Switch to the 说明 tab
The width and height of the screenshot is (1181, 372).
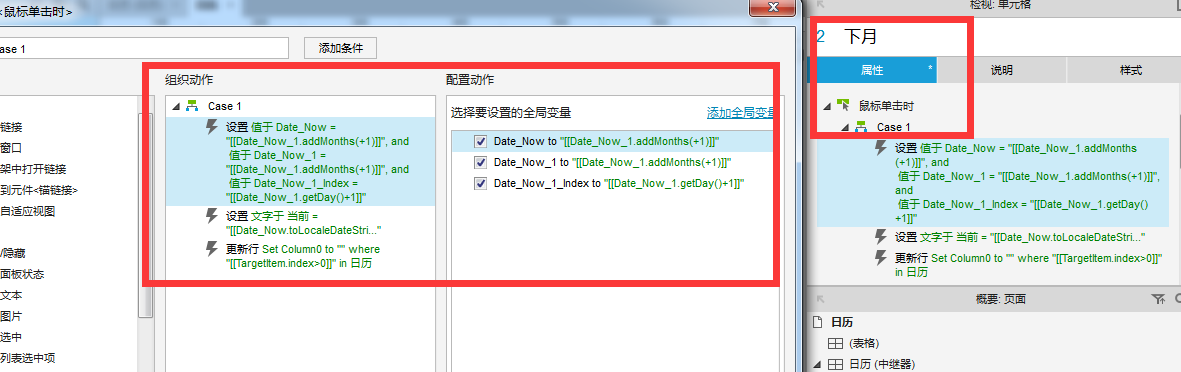point(1002,70)
